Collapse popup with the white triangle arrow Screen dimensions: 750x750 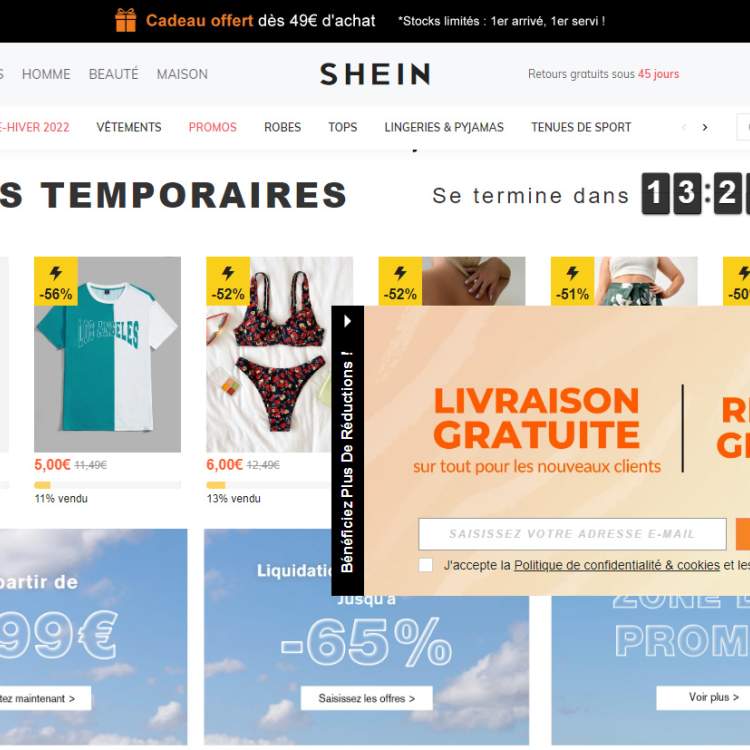click(x=348, y=321)
